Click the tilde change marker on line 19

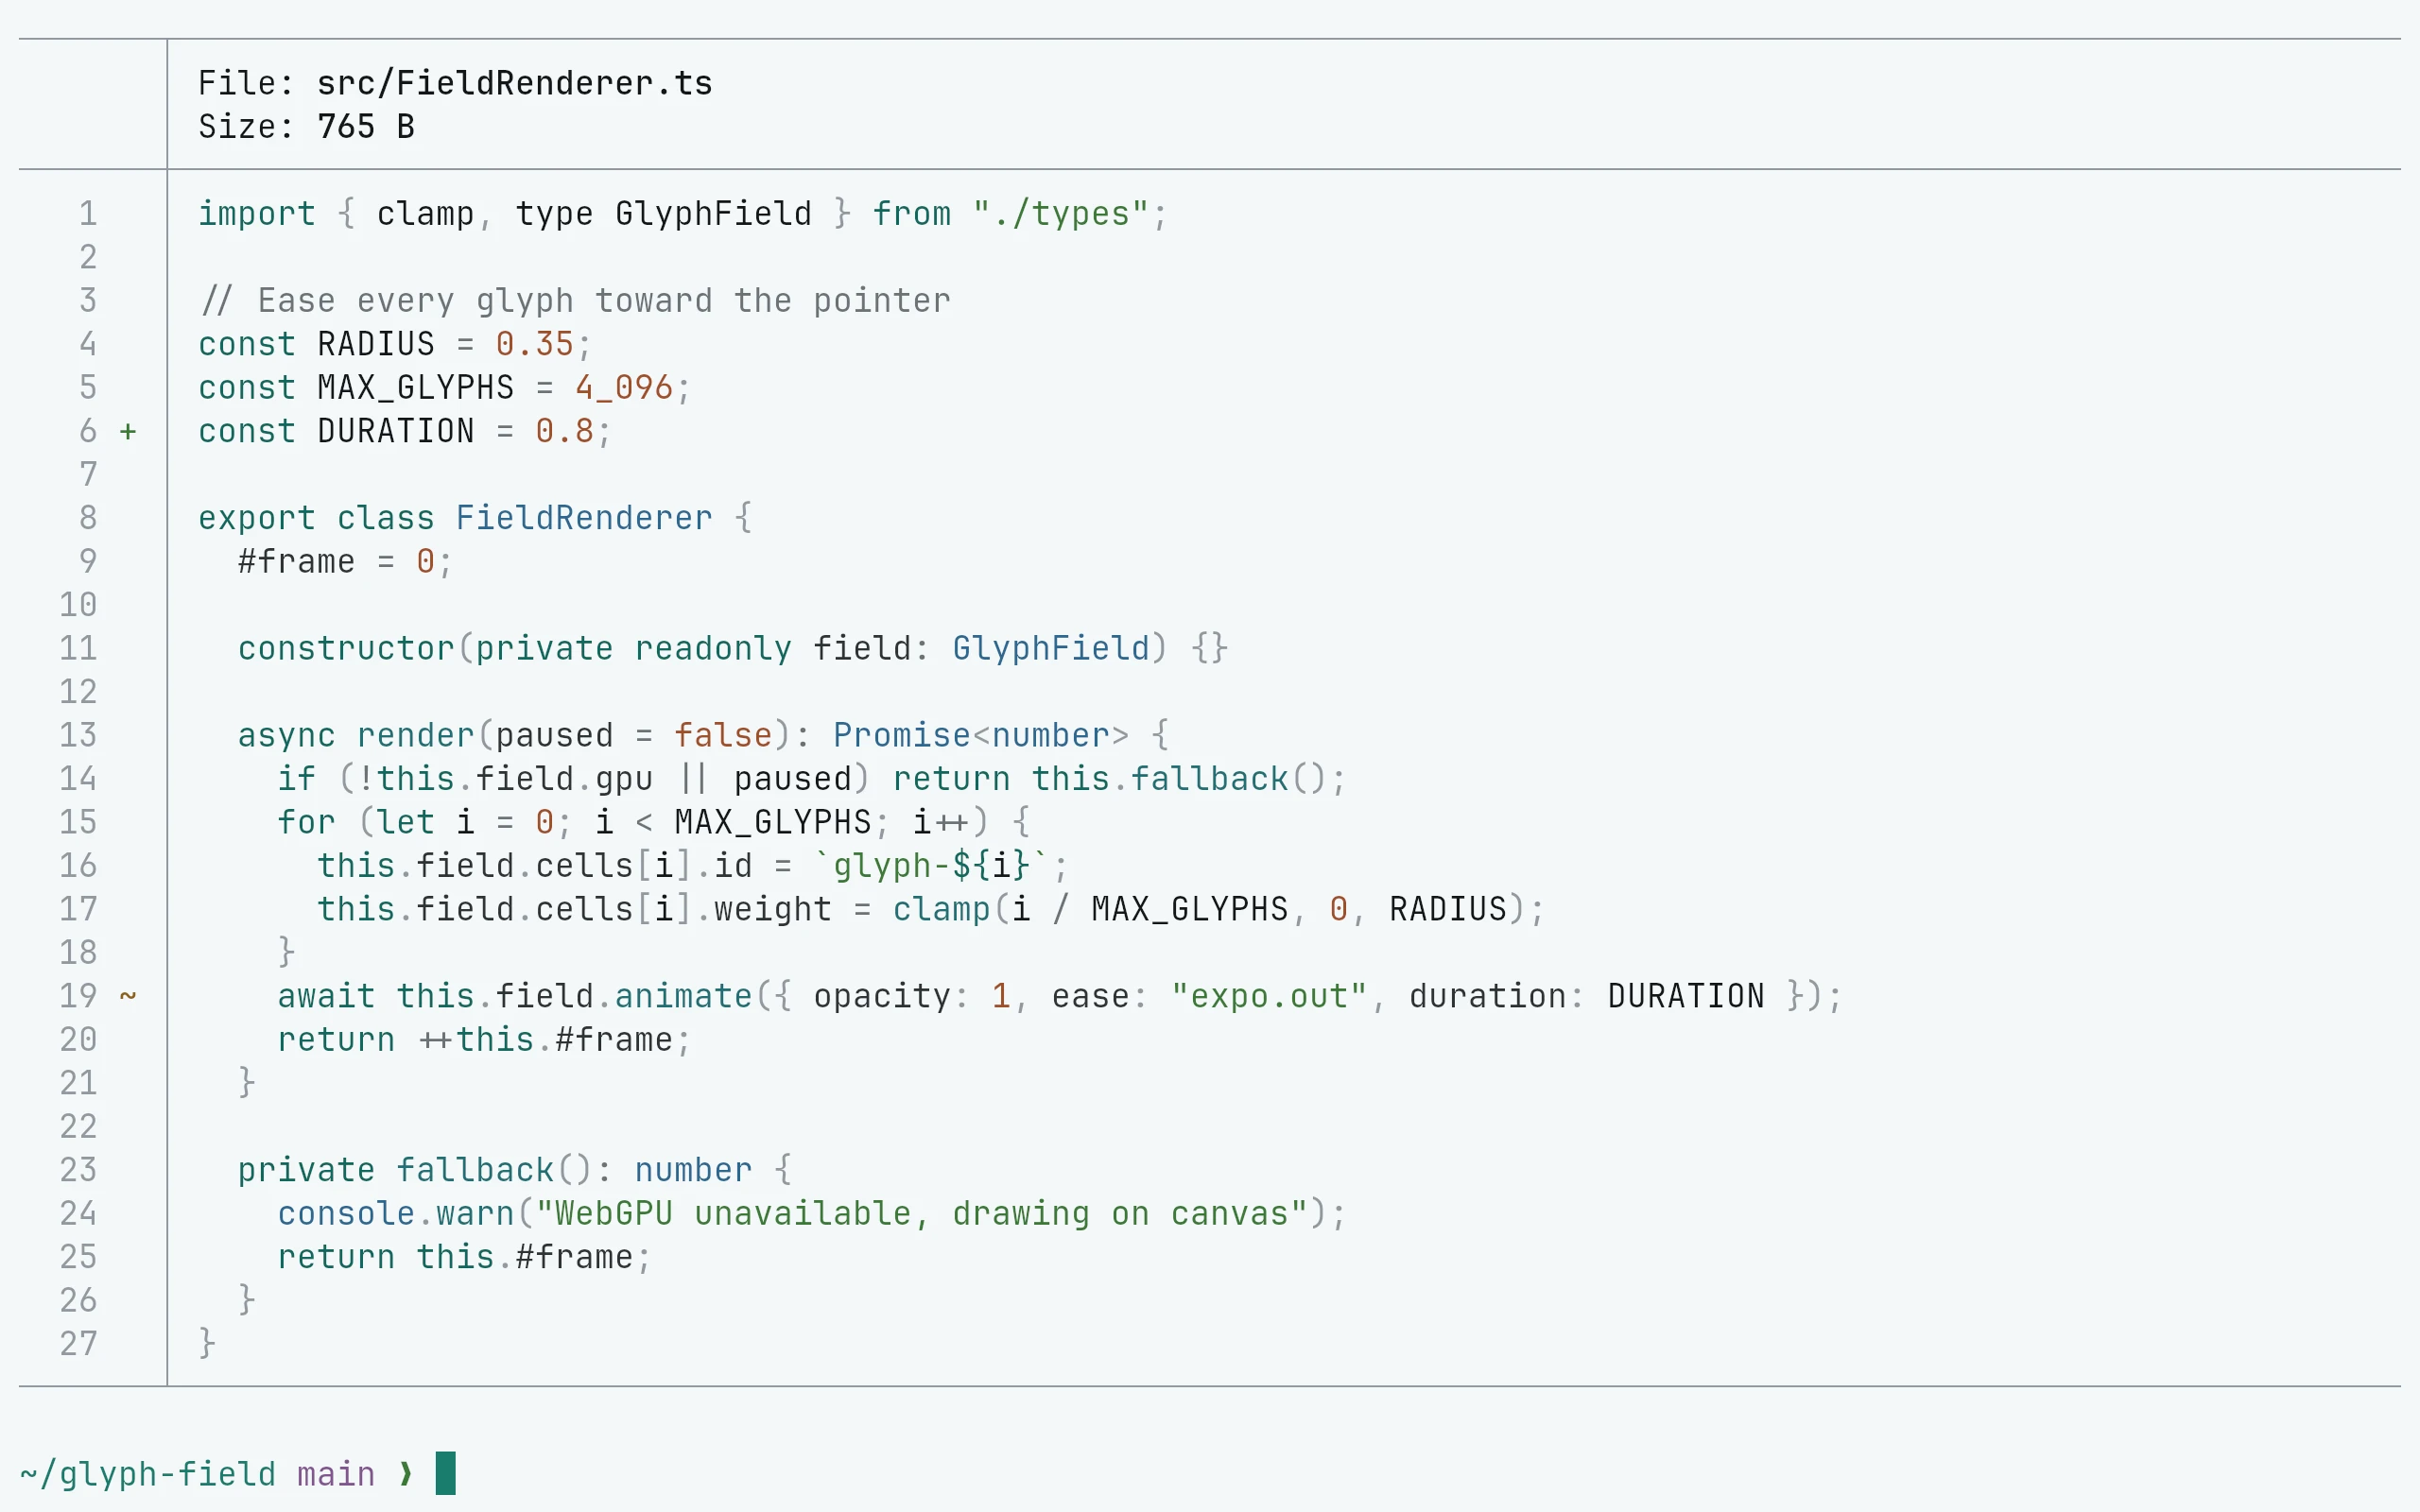(x=128, y=996)
